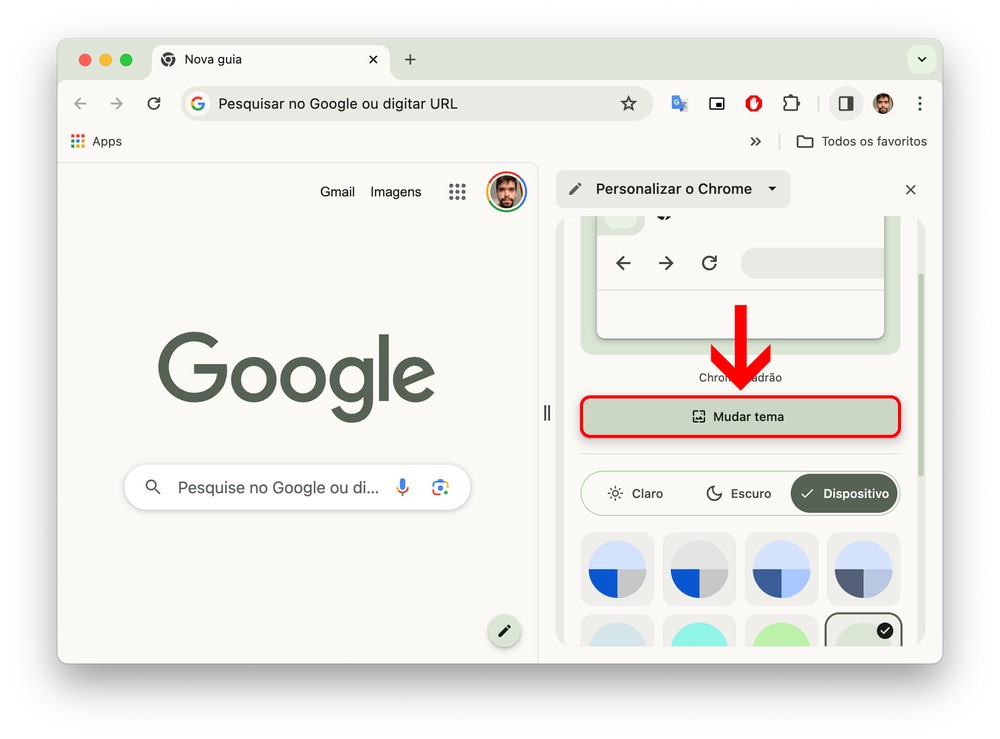The image size is (1000, 739).
Task: Click the Mudar tema button
Action: [740, 417]
